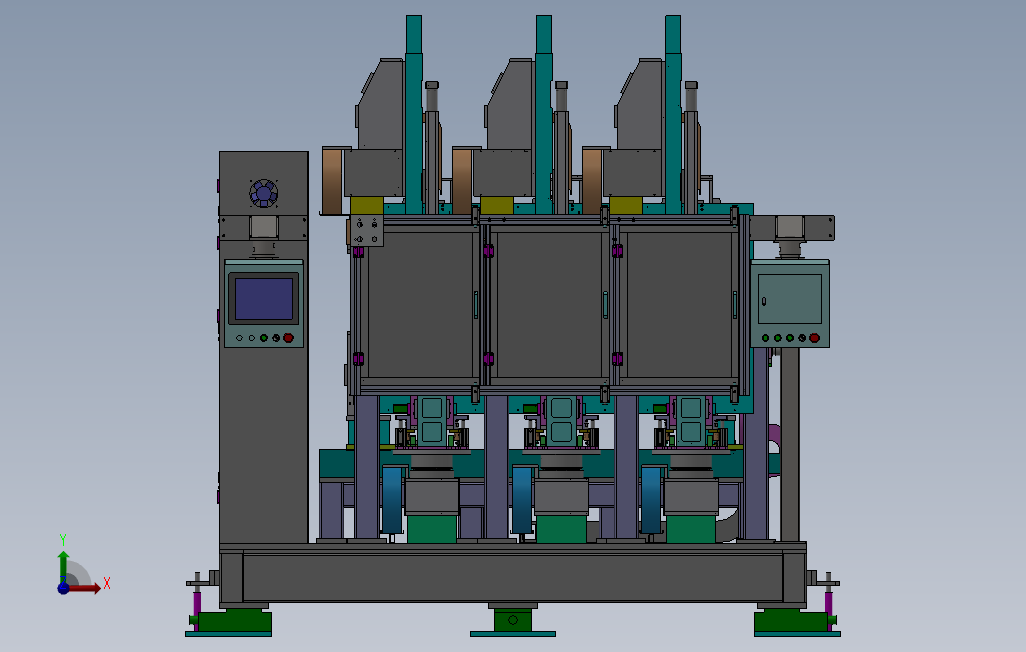Select the large grey base frame beam
1026x652 pixels.
coord(513,577)
